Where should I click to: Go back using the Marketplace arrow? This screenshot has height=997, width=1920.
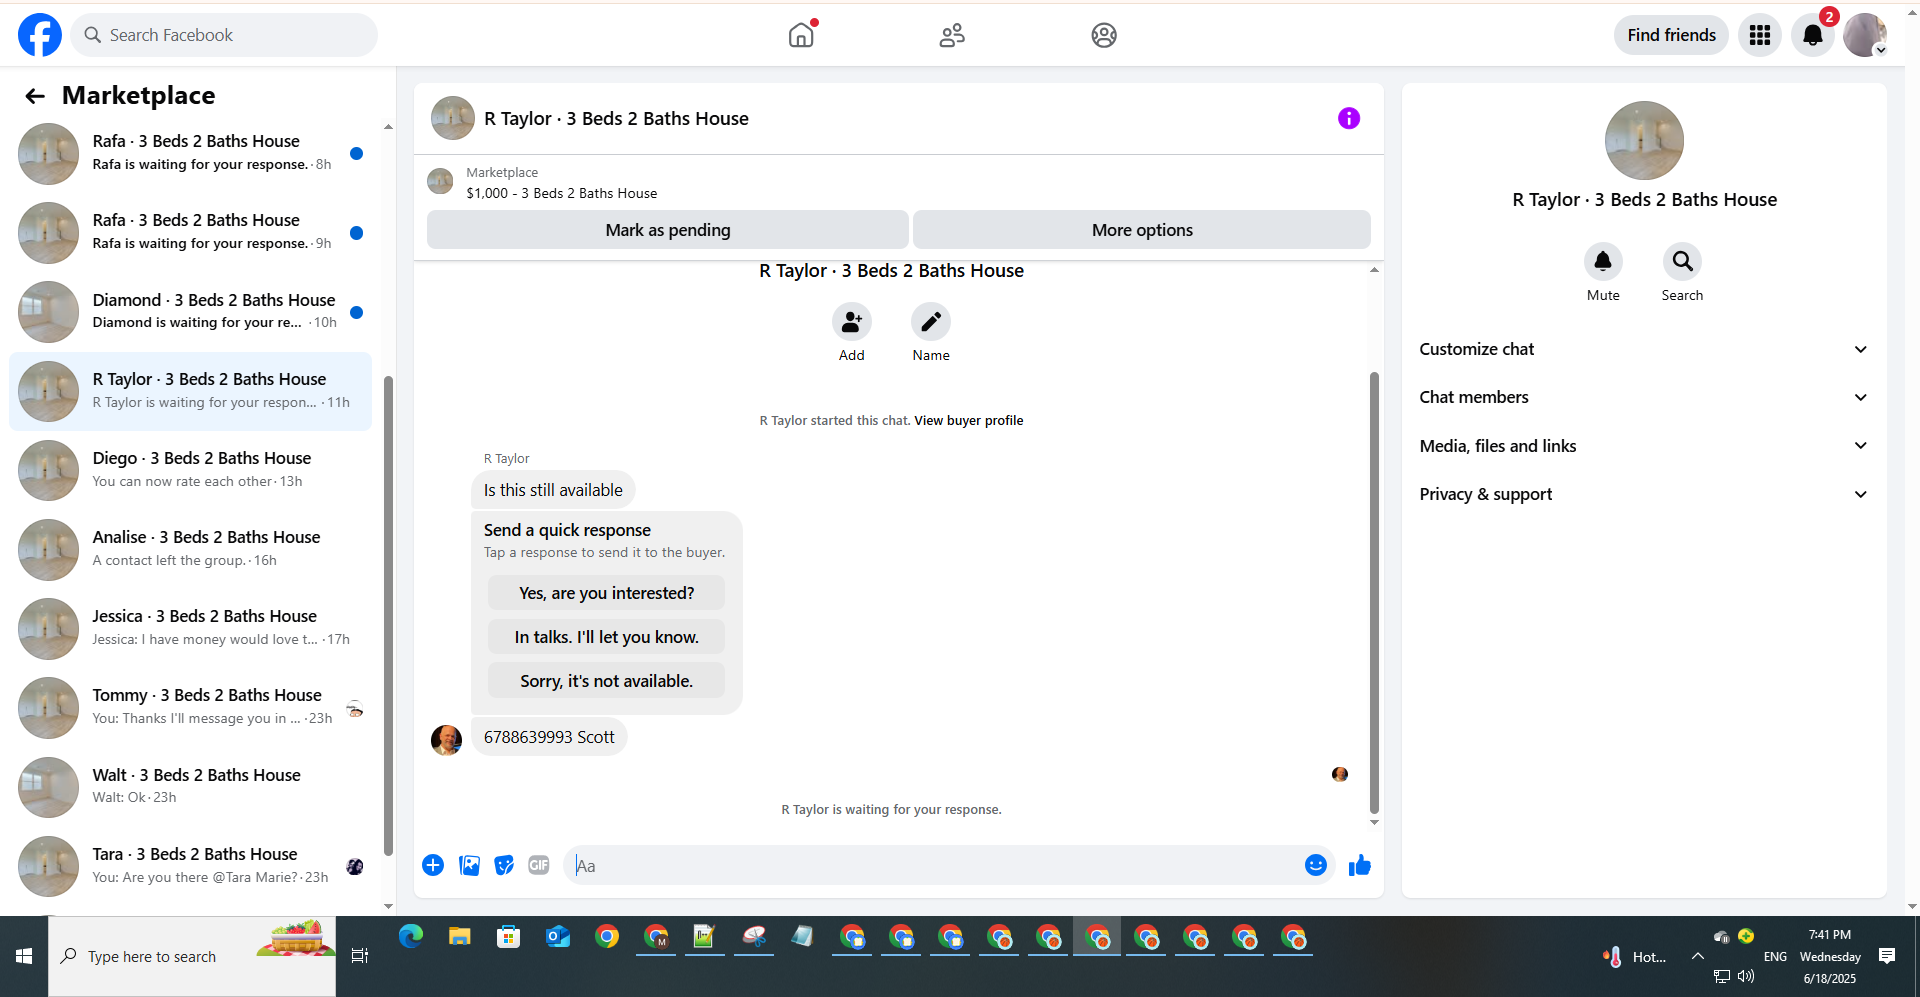pyautogui.click(x=35, y=96)
